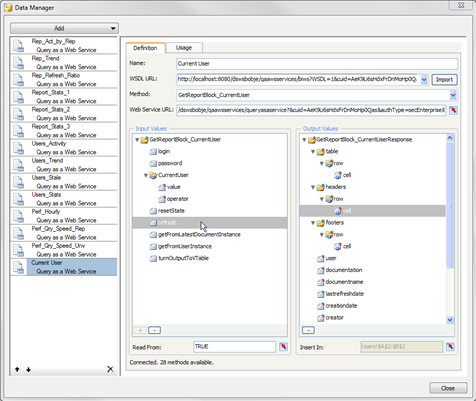Click the Import button
This screenshot has width=476, height=401.
pyautogui.click(x=444, y=80)
